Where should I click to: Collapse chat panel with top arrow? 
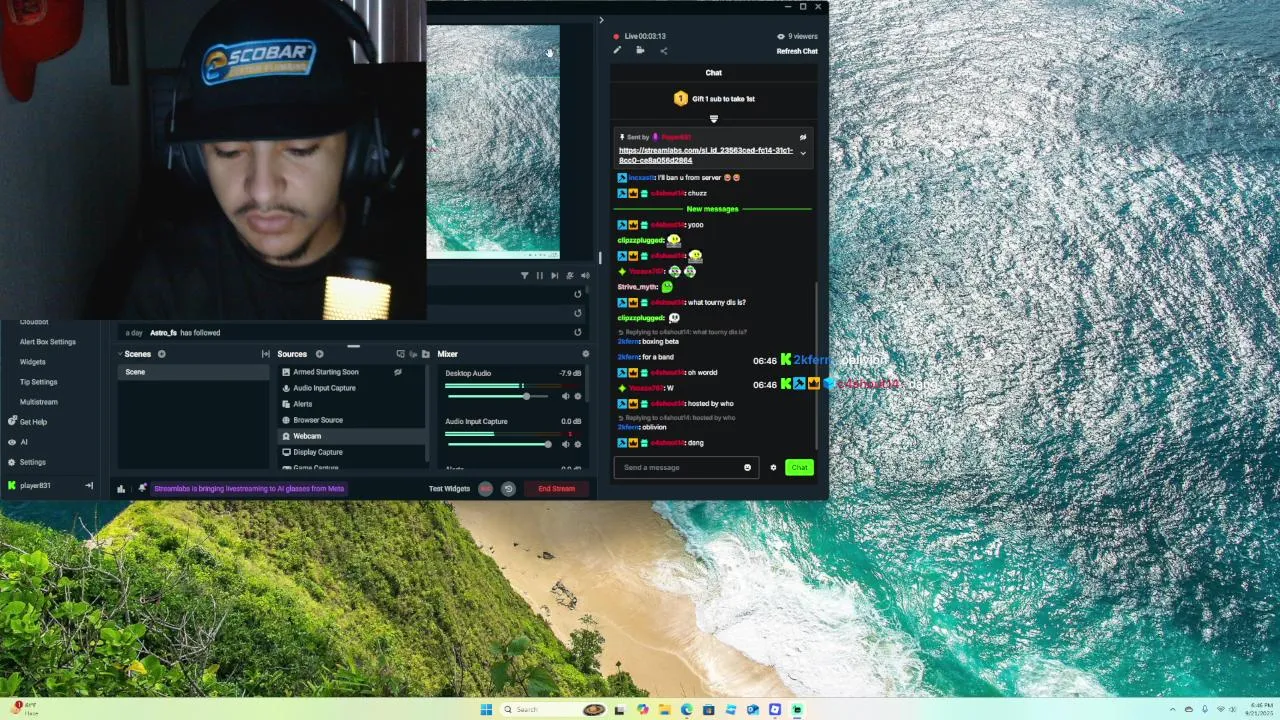pos(601,20)
